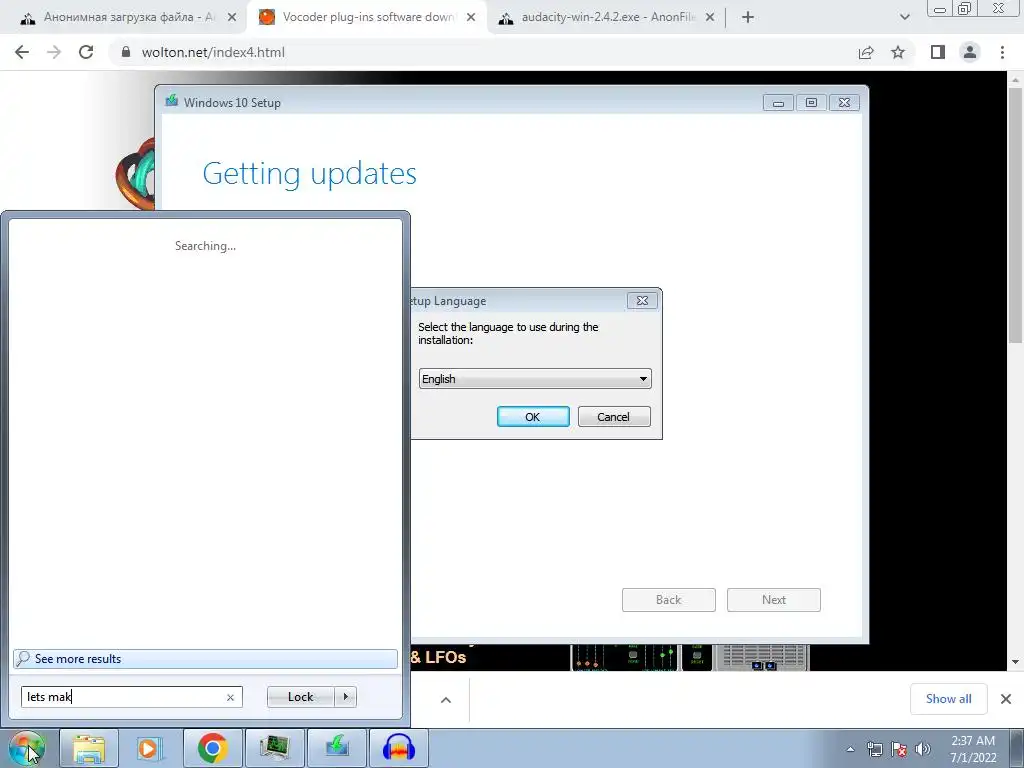Viewport: 1024px width, 768px height.
Task: Expand the shutdown options arrow beside Lock
Action: [345, 697]
